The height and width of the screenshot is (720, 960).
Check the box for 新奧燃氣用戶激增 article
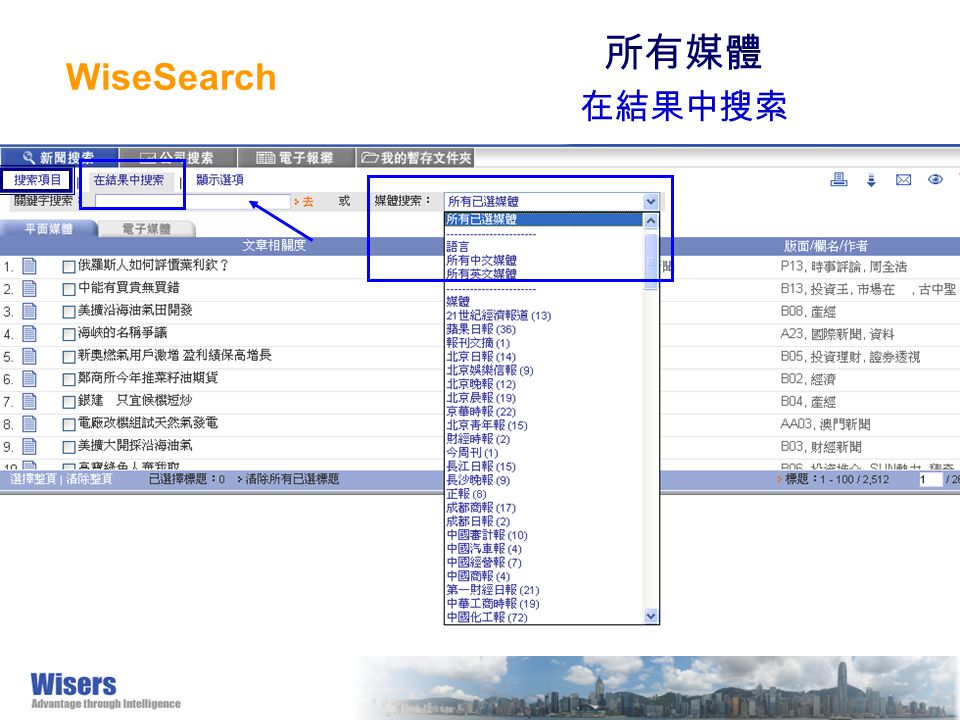pyautogui.click(x=69, y=358)
